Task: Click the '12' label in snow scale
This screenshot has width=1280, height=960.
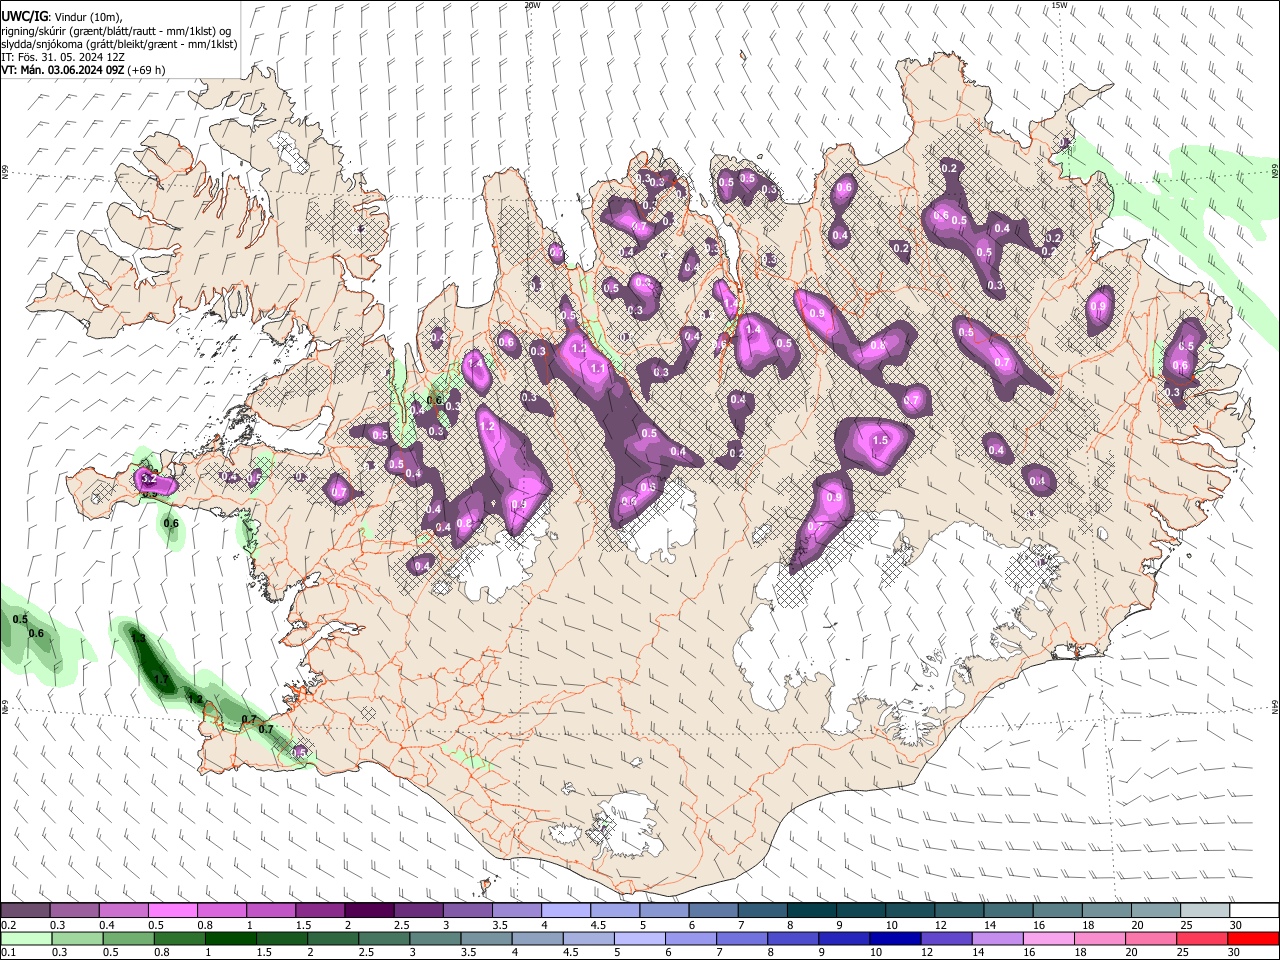Action: 939,925
